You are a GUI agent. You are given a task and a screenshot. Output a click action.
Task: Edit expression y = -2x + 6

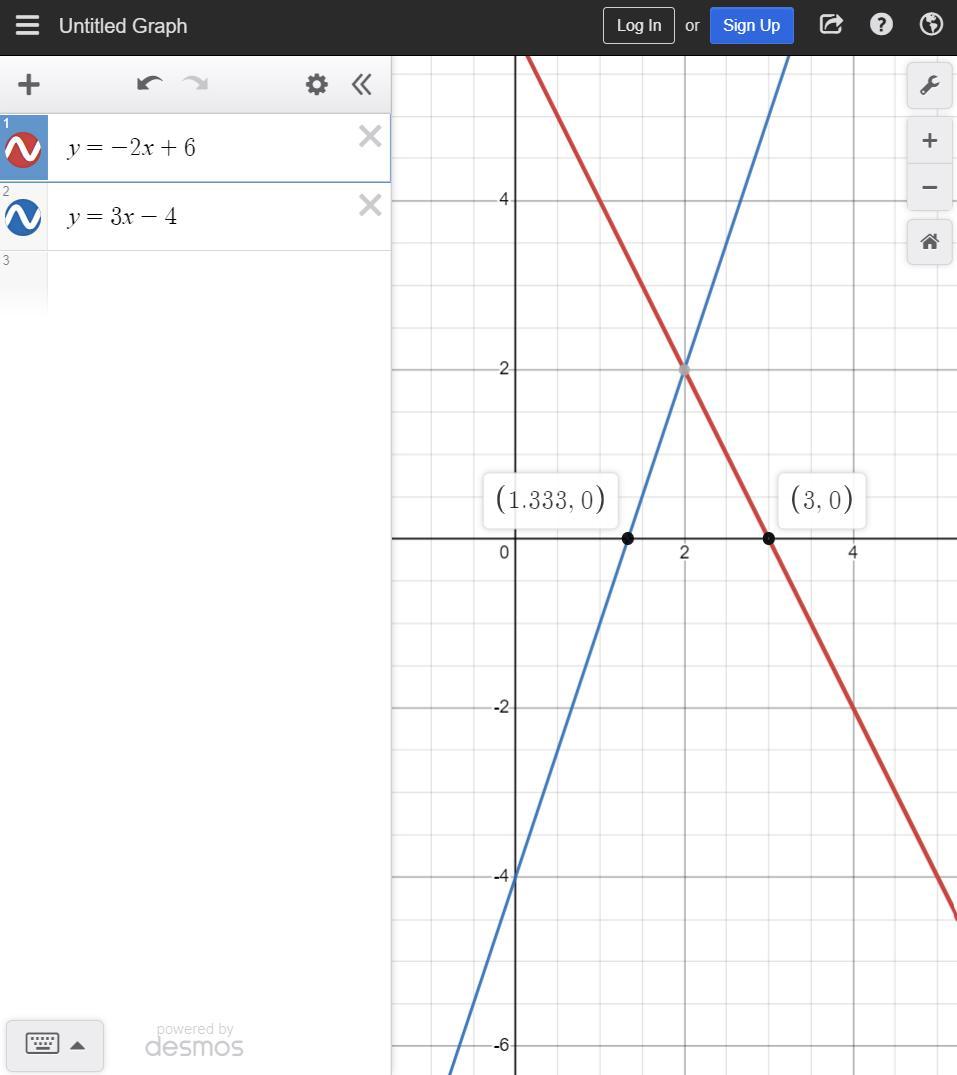click(132, 148)
